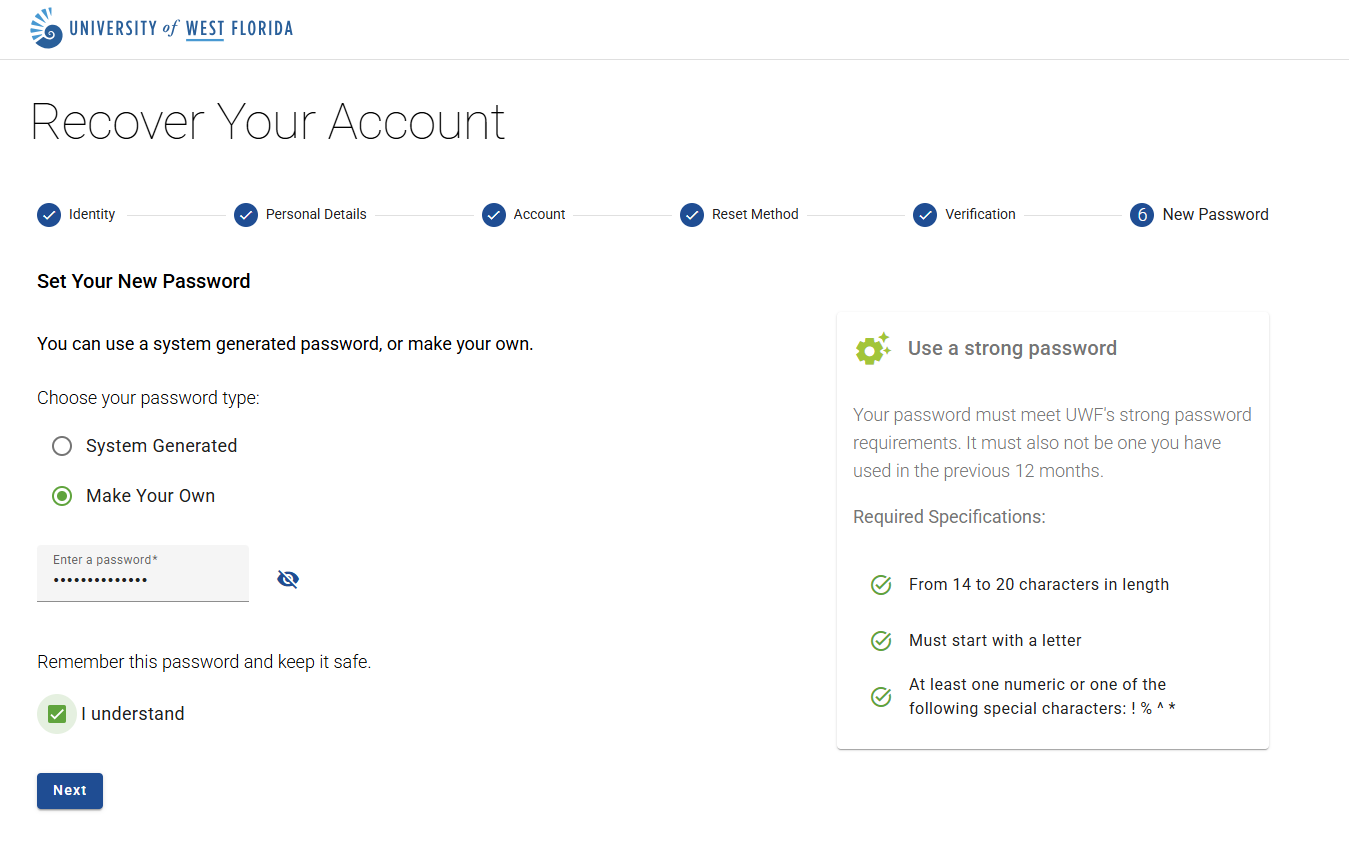Click the Choose your password type label
Viewport: 1349px width, 858px height.
point(148,398)
